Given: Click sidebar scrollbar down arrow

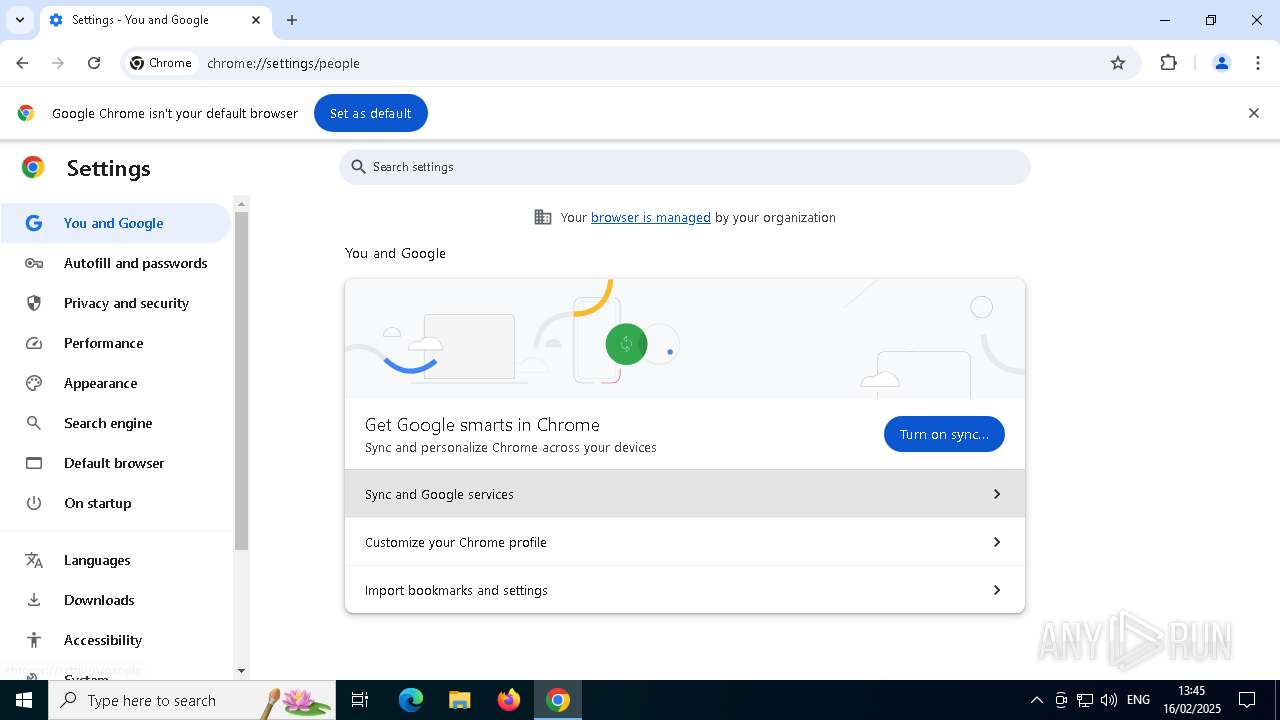Looking at the screenshot, I should [x=241, y=671].
